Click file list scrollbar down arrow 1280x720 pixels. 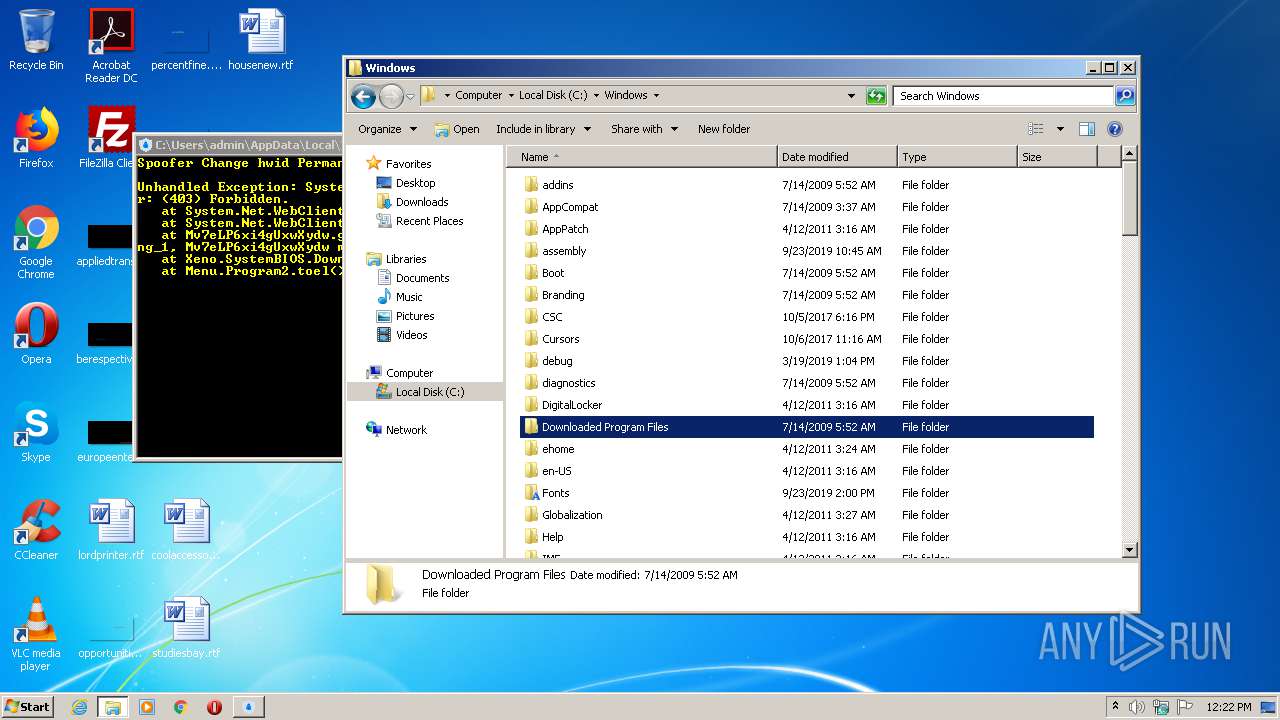pyautogui.click(x=1130, y=549)
